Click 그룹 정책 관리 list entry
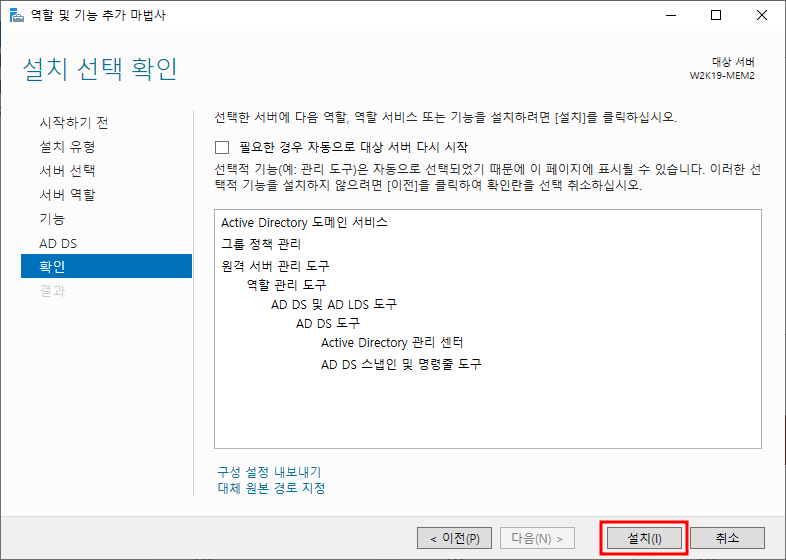 261,244
